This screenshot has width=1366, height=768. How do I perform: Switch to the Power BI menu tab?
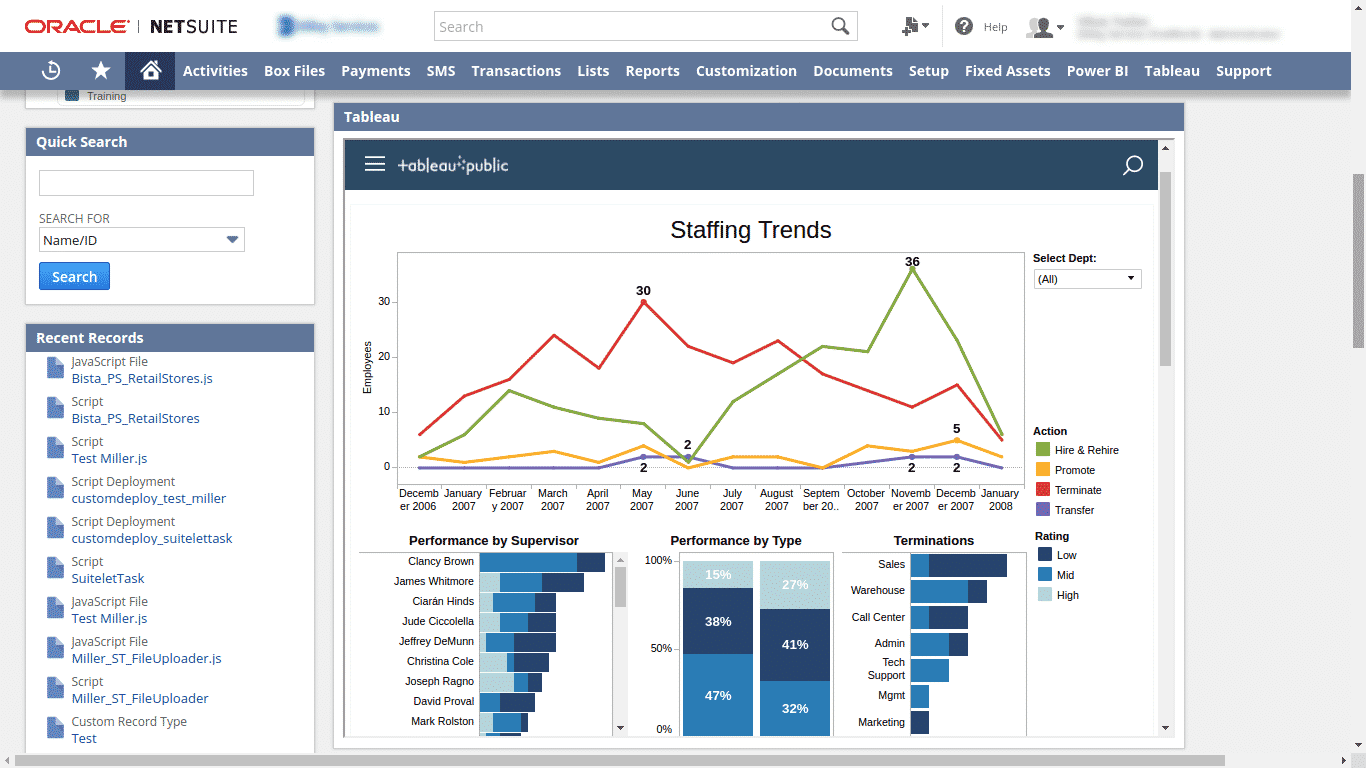click(x=1097, y=71)
